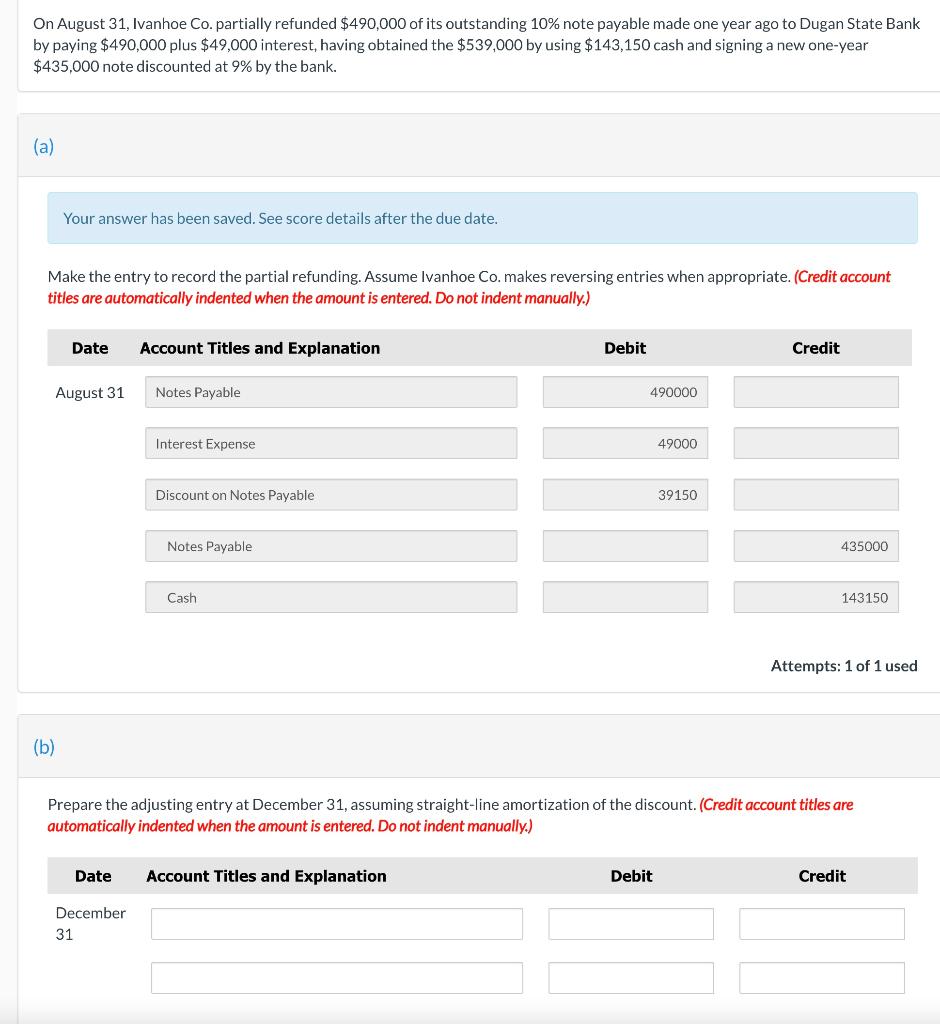Click the 143150 credit amount field
The width and height of the screenshot is (940, 1024).
click(815, 597)
